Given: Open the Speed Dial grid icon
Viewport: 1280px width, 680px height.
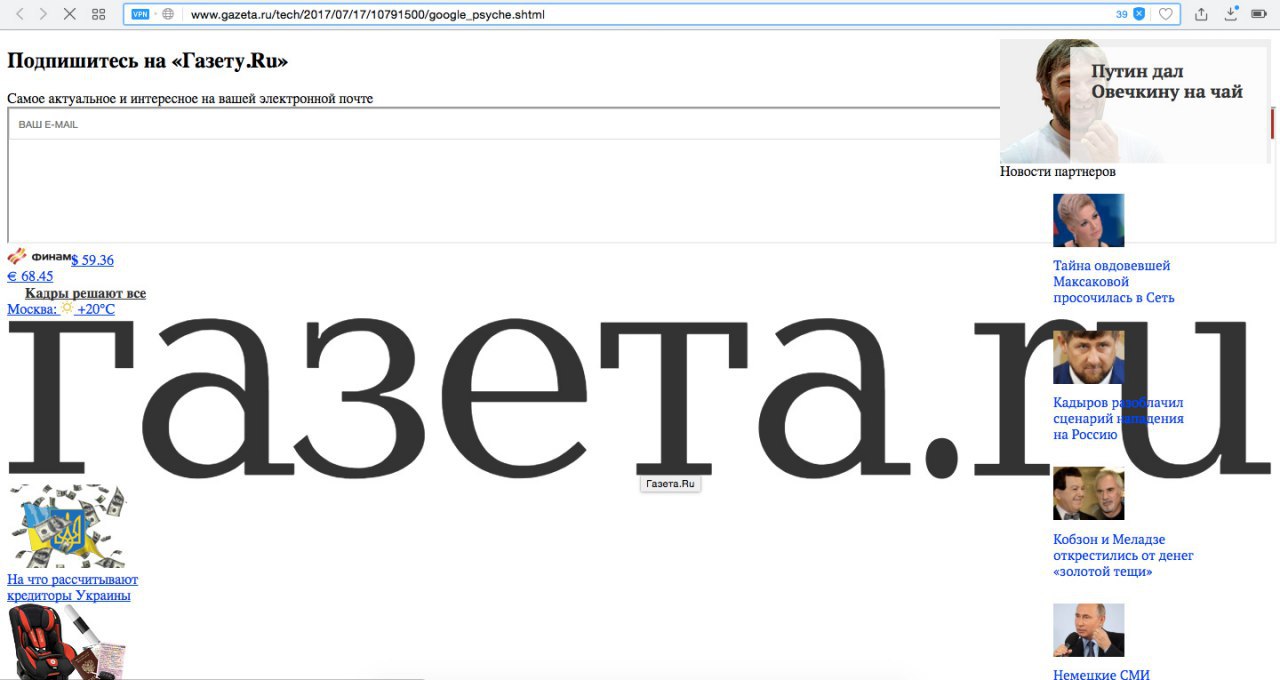Looking at the screenshot, I should (98, 14).
